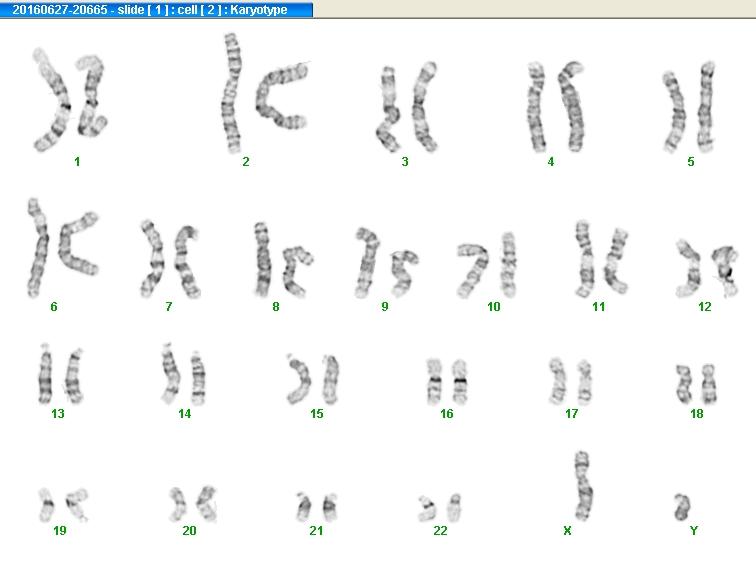This screenshot has height=582, width=756.
Task: Click the chromosome 19 label
Action: [60, 531]
